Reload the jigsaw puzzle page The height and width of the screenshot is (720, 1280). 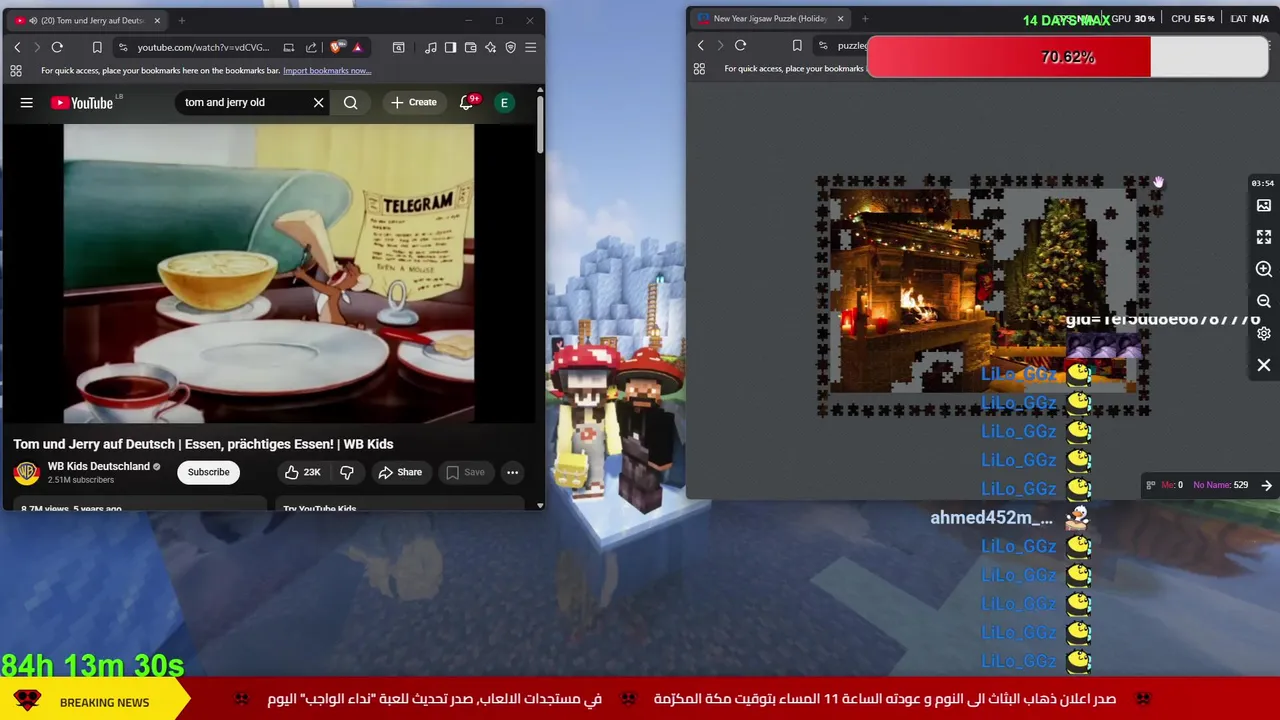coord(740,45)
